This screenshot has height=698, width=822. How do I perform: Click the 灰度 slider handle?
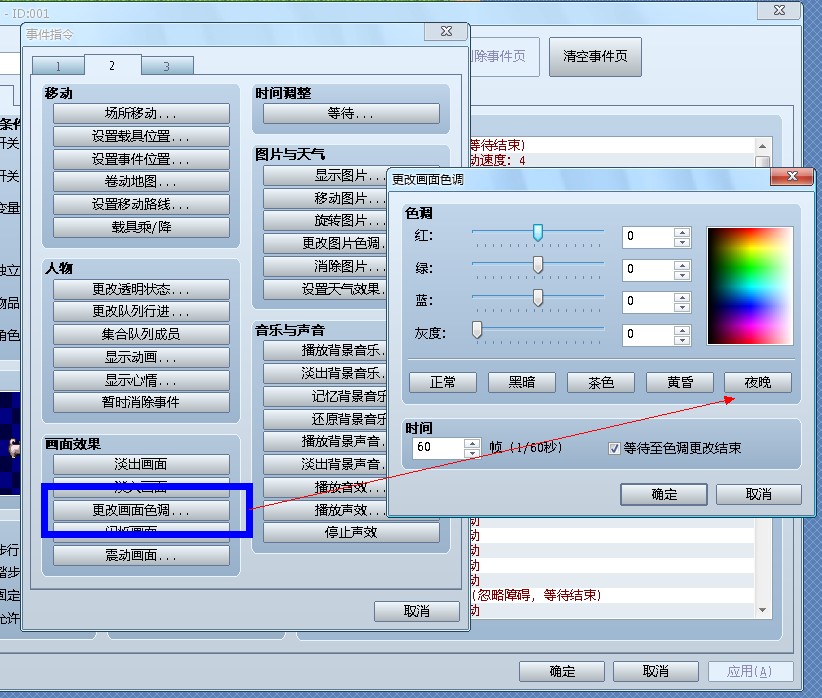(x=477, y=330)
